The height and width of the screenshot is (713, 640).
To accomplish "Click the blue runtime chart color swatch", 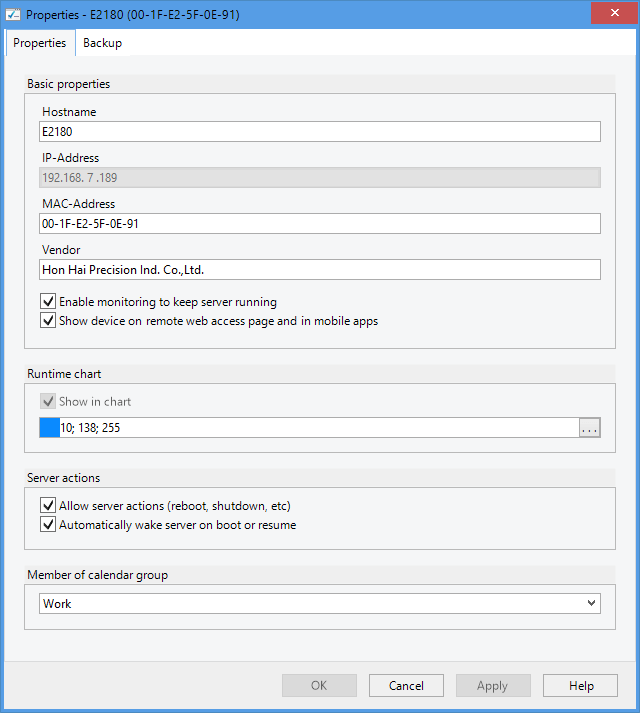I will 49,428.
